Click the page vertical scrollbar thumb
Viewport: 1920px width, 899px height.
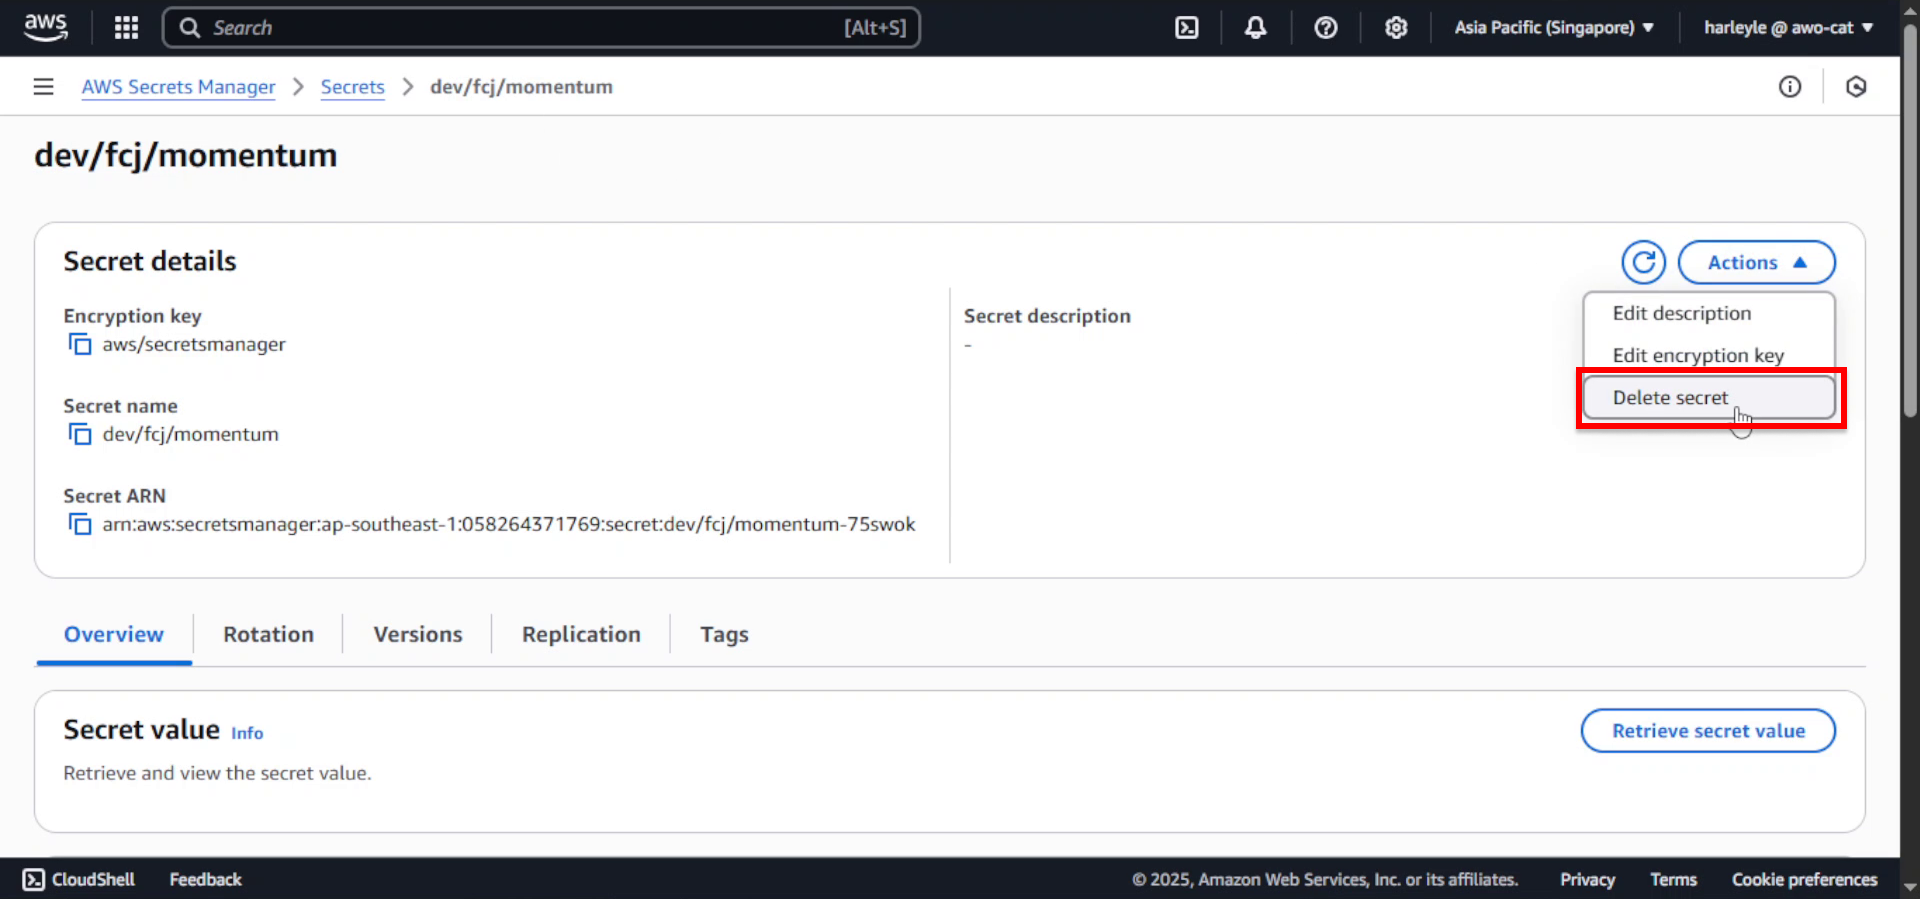point(1910,220)
